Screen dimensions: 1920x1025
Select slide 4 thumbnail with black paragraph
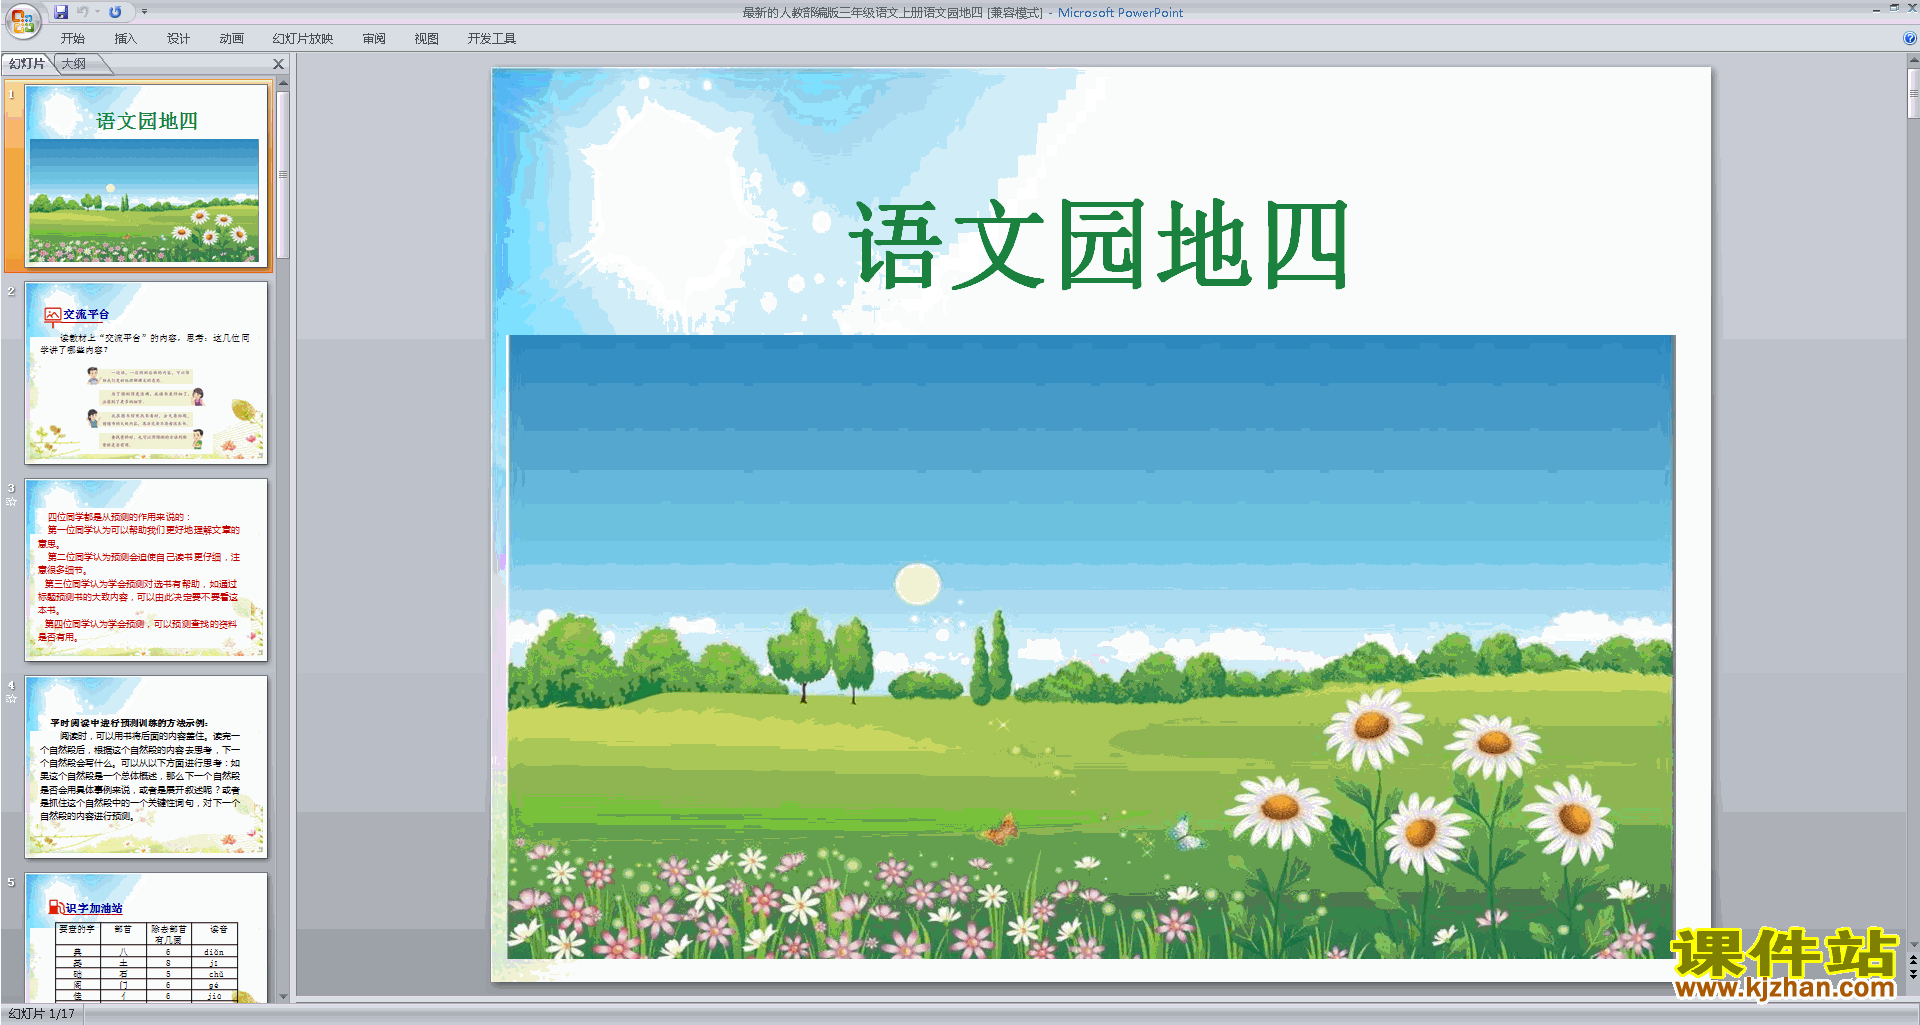coord(146,766)
